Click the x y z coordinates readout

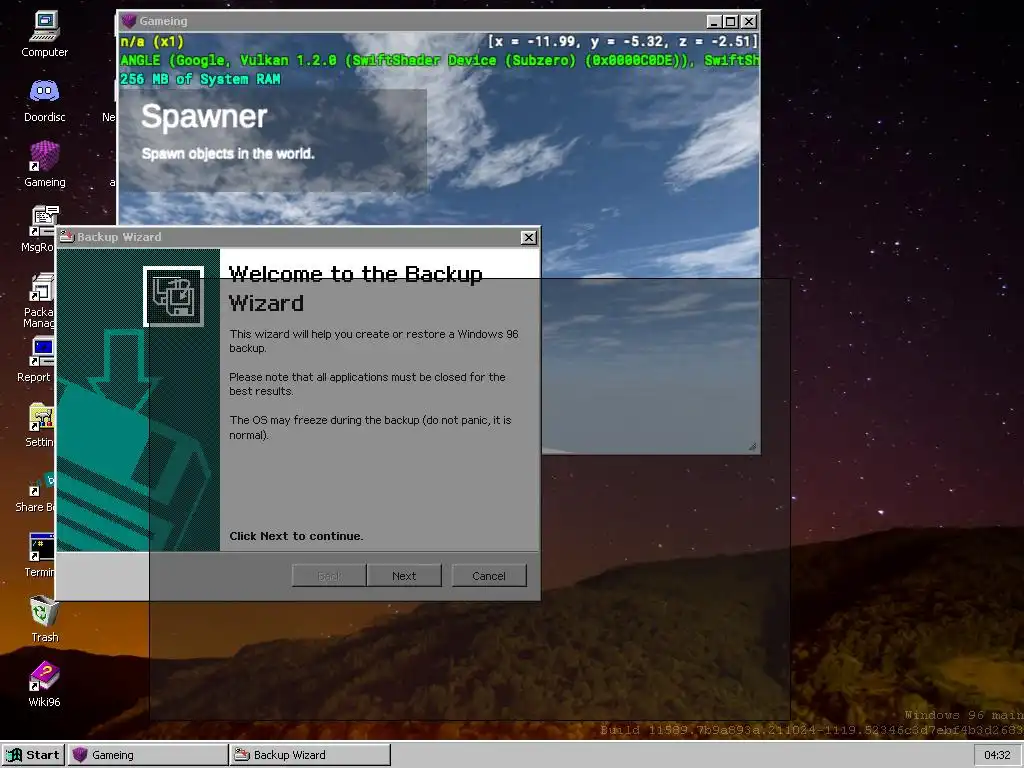click(x=623, y=42)
